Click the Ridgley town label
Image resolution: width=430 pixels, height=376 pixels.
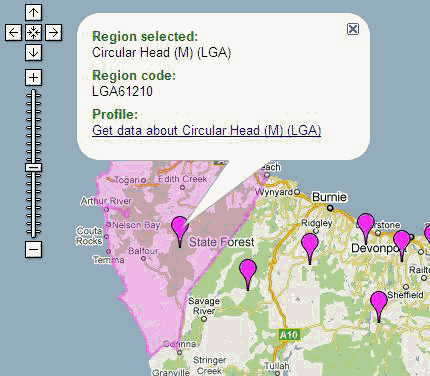tap(317, 223)
